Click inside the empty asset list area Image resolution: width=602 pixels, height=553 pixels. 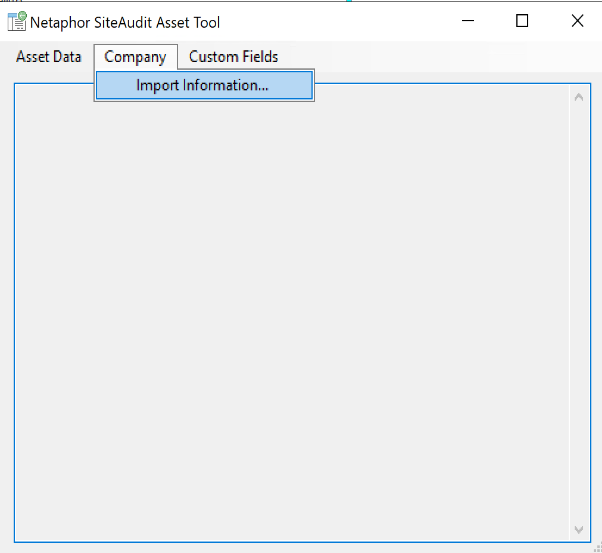(292, 315)
